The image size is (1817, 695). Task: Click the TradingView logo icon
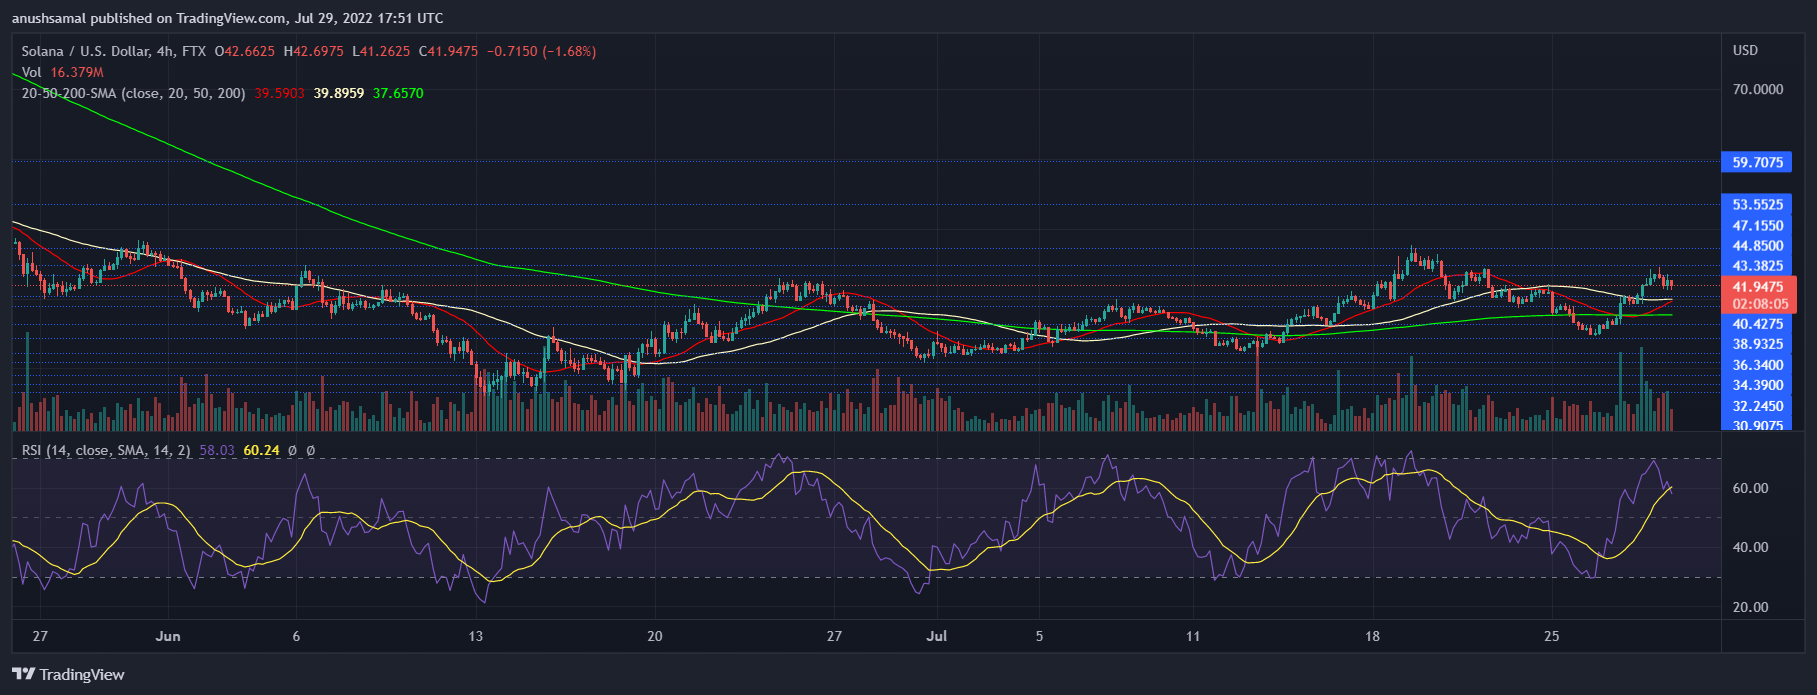click(23, 674)
